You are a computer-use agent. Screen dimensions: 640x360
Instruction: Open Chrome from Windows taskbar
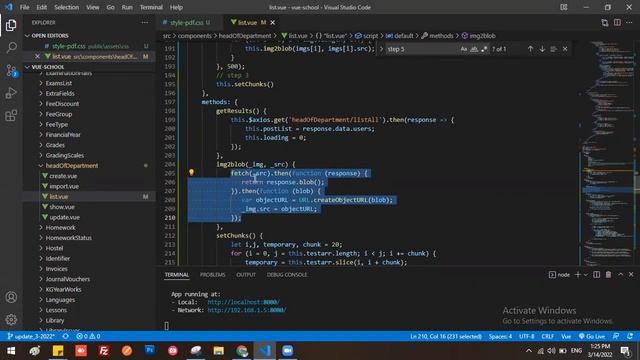pyautogui.click(x=242, y=351)
